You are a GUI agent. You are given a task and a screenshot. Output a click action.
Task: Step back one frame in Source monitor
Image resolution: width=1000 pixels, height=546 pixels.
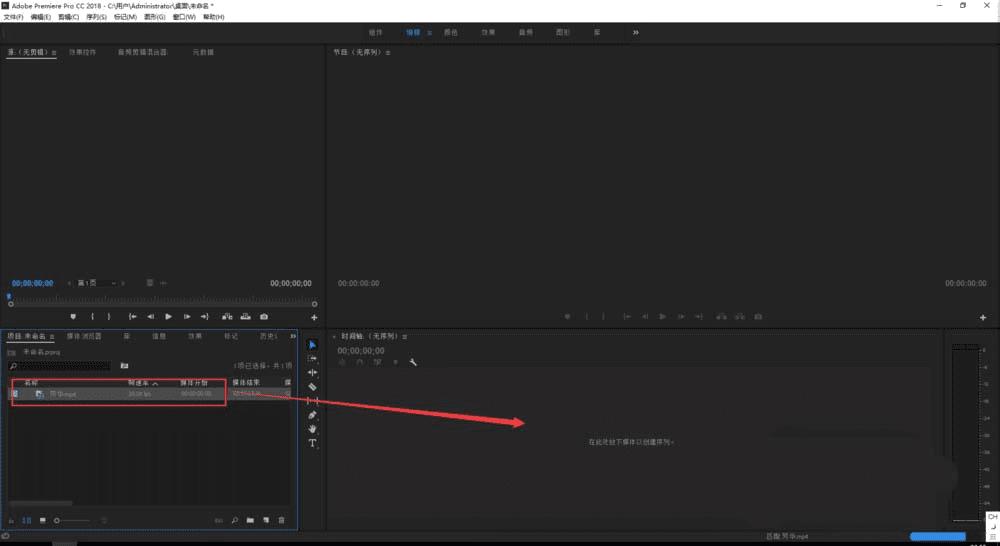[151, 316]
